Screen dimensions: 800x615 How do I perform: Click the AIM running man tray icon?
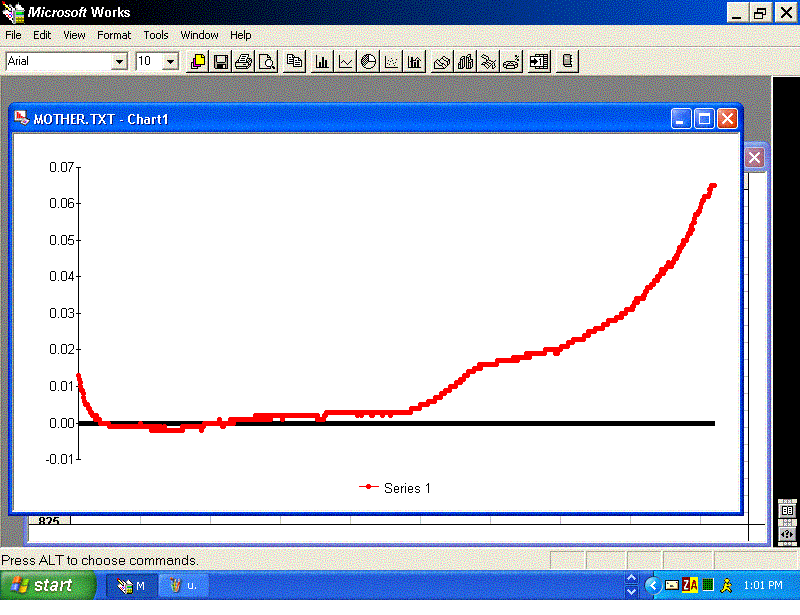[726, 585]
